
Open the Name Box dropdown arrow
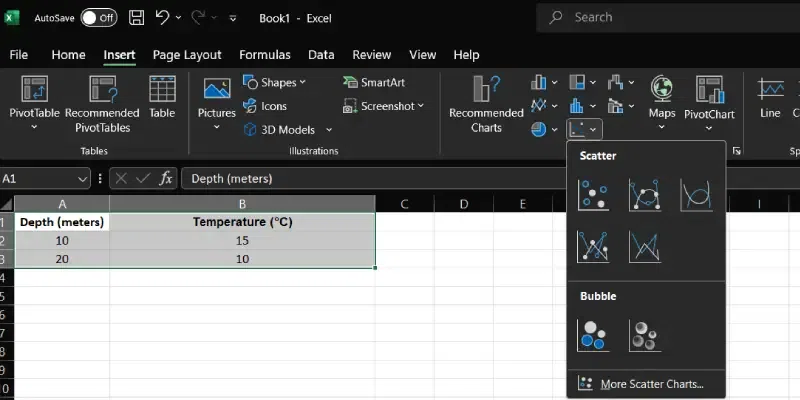tap(84, 178)
